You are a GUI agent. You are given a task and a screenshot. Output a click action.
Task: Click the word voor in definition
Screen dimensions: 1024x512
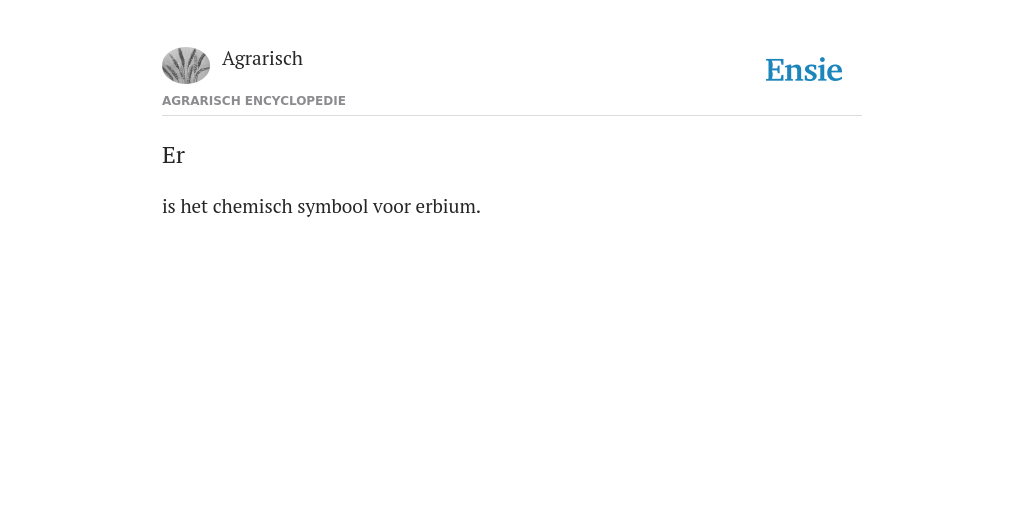(x=392, y=207)
